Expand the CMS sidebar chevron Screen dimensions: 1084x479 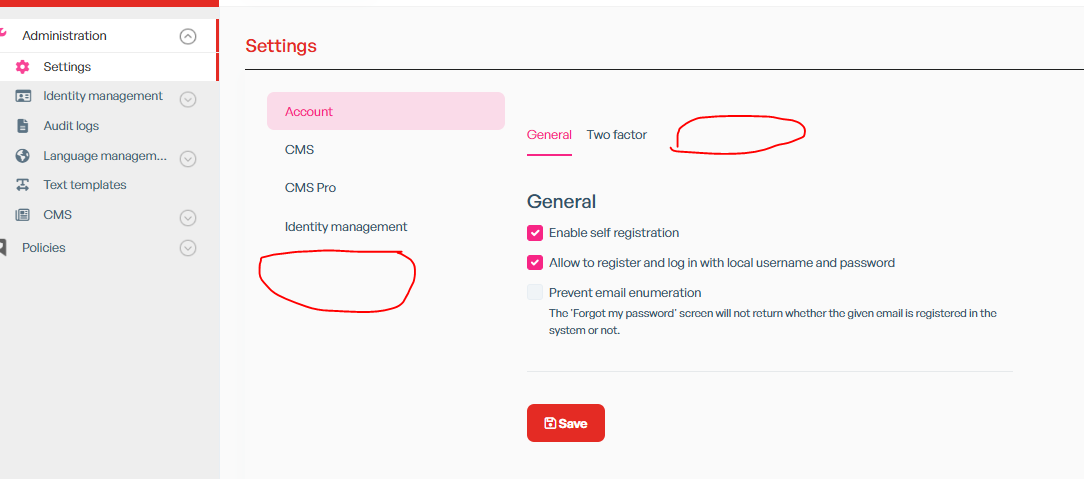click(187, 217)
